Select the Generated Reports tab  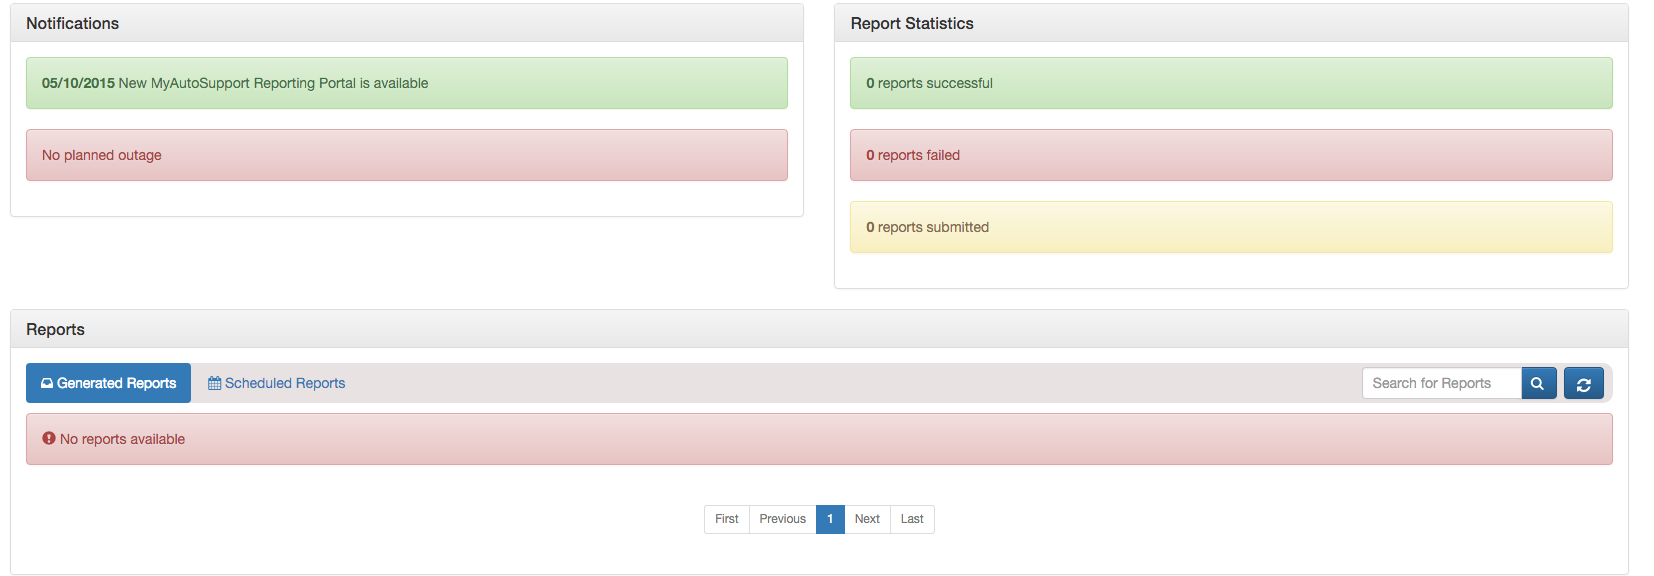coord(108,383)
